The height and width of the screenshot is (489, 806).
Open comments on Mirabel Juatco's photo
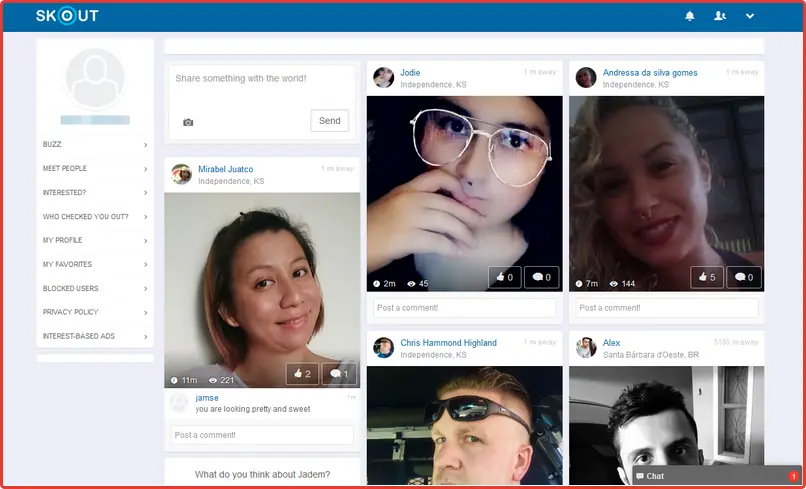(x=339, y=374)
